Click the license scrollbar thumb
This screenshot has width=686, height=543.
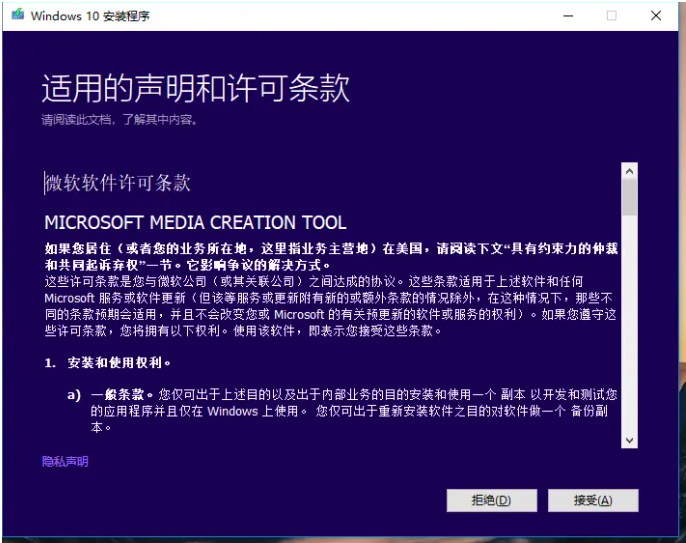629,197
